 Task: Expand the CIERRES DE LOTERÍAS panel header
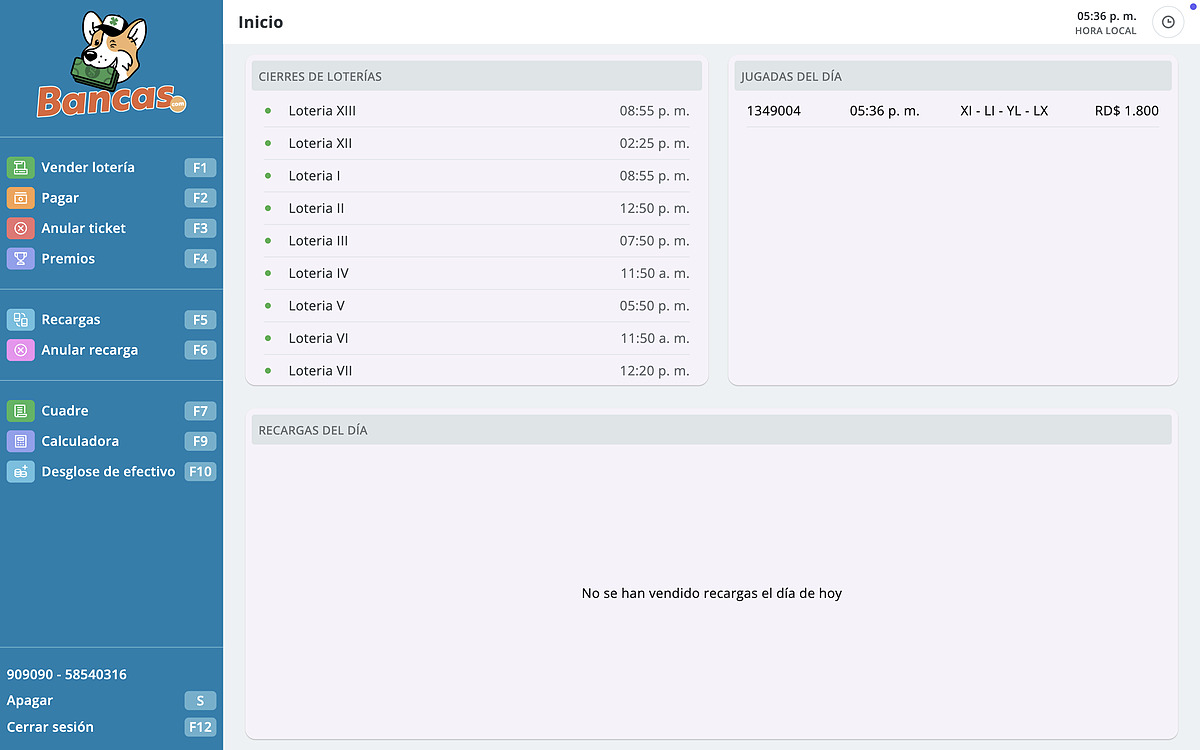pyautogui.click(x=476, y=75)
